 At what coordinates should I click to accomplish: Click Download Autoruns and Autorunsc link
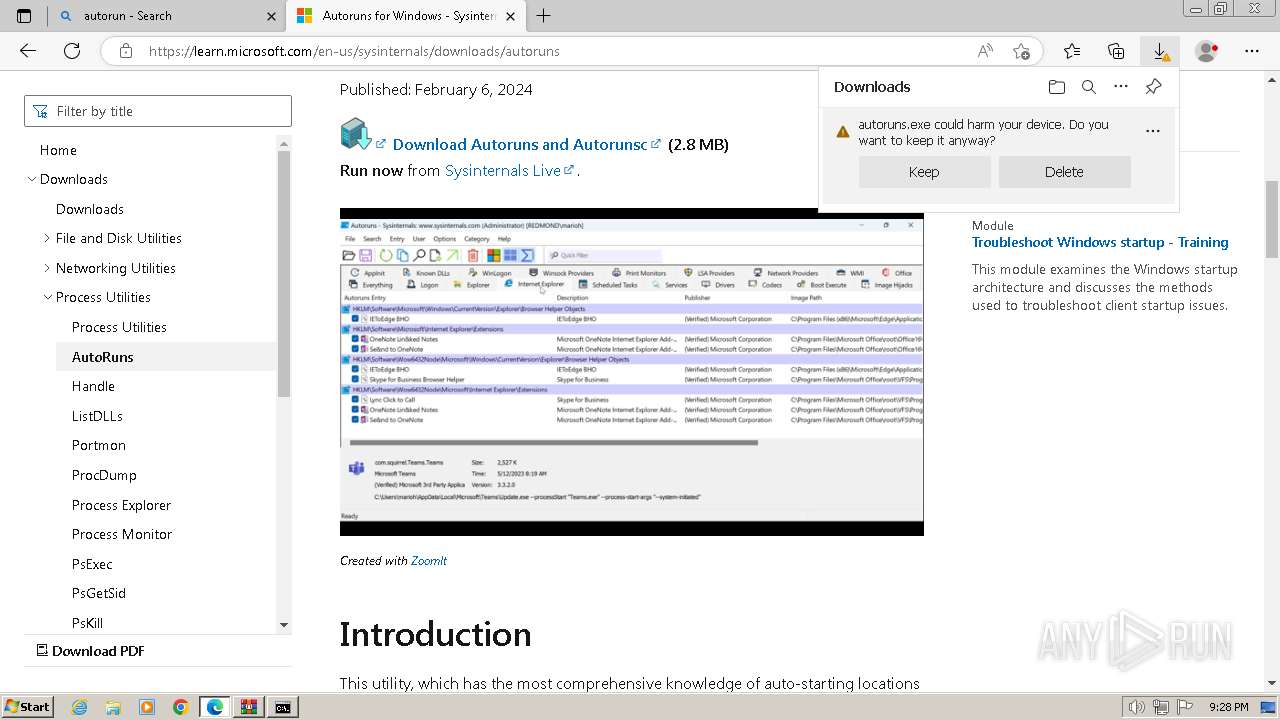[520, 145]
